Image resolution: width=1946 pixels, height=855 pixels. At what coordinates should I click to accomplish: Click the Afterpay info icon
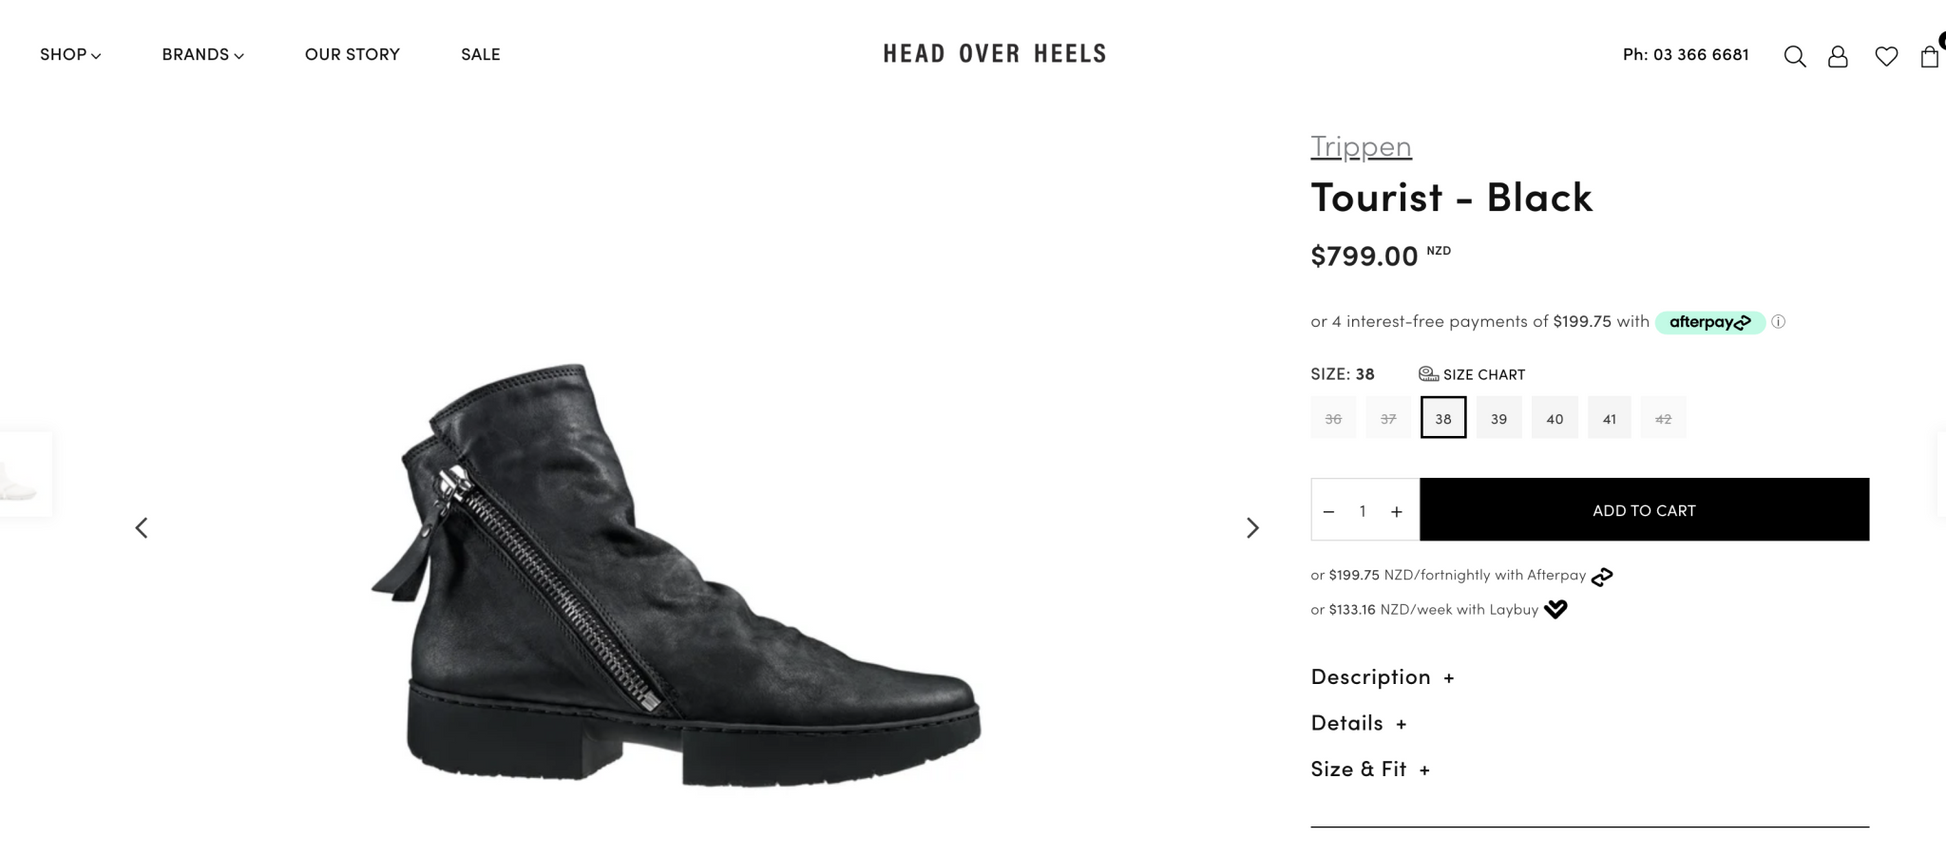tap(1778, 322)
